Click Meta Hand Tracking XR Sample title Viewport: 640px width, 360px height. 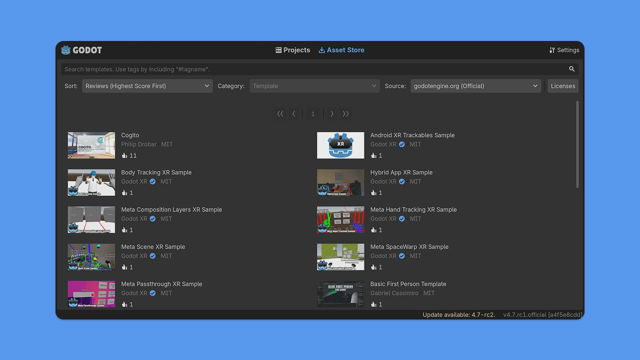[x=413, y=209]
